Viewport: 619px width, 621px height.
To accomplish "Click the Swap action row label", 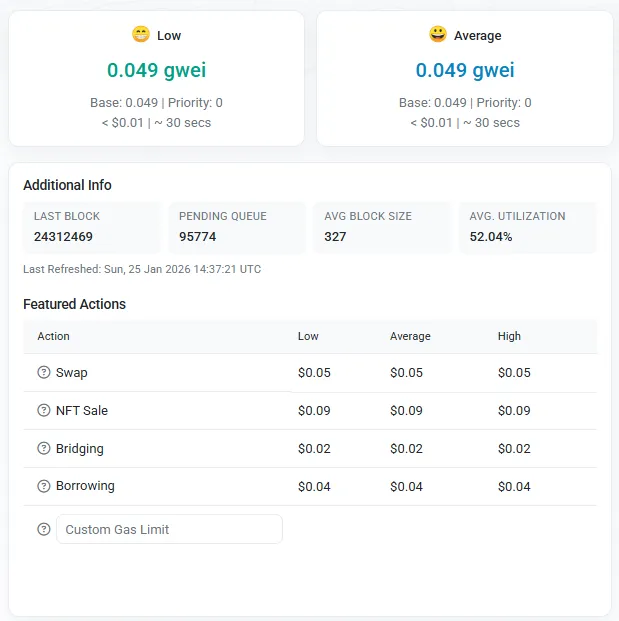I will point(72,373).
